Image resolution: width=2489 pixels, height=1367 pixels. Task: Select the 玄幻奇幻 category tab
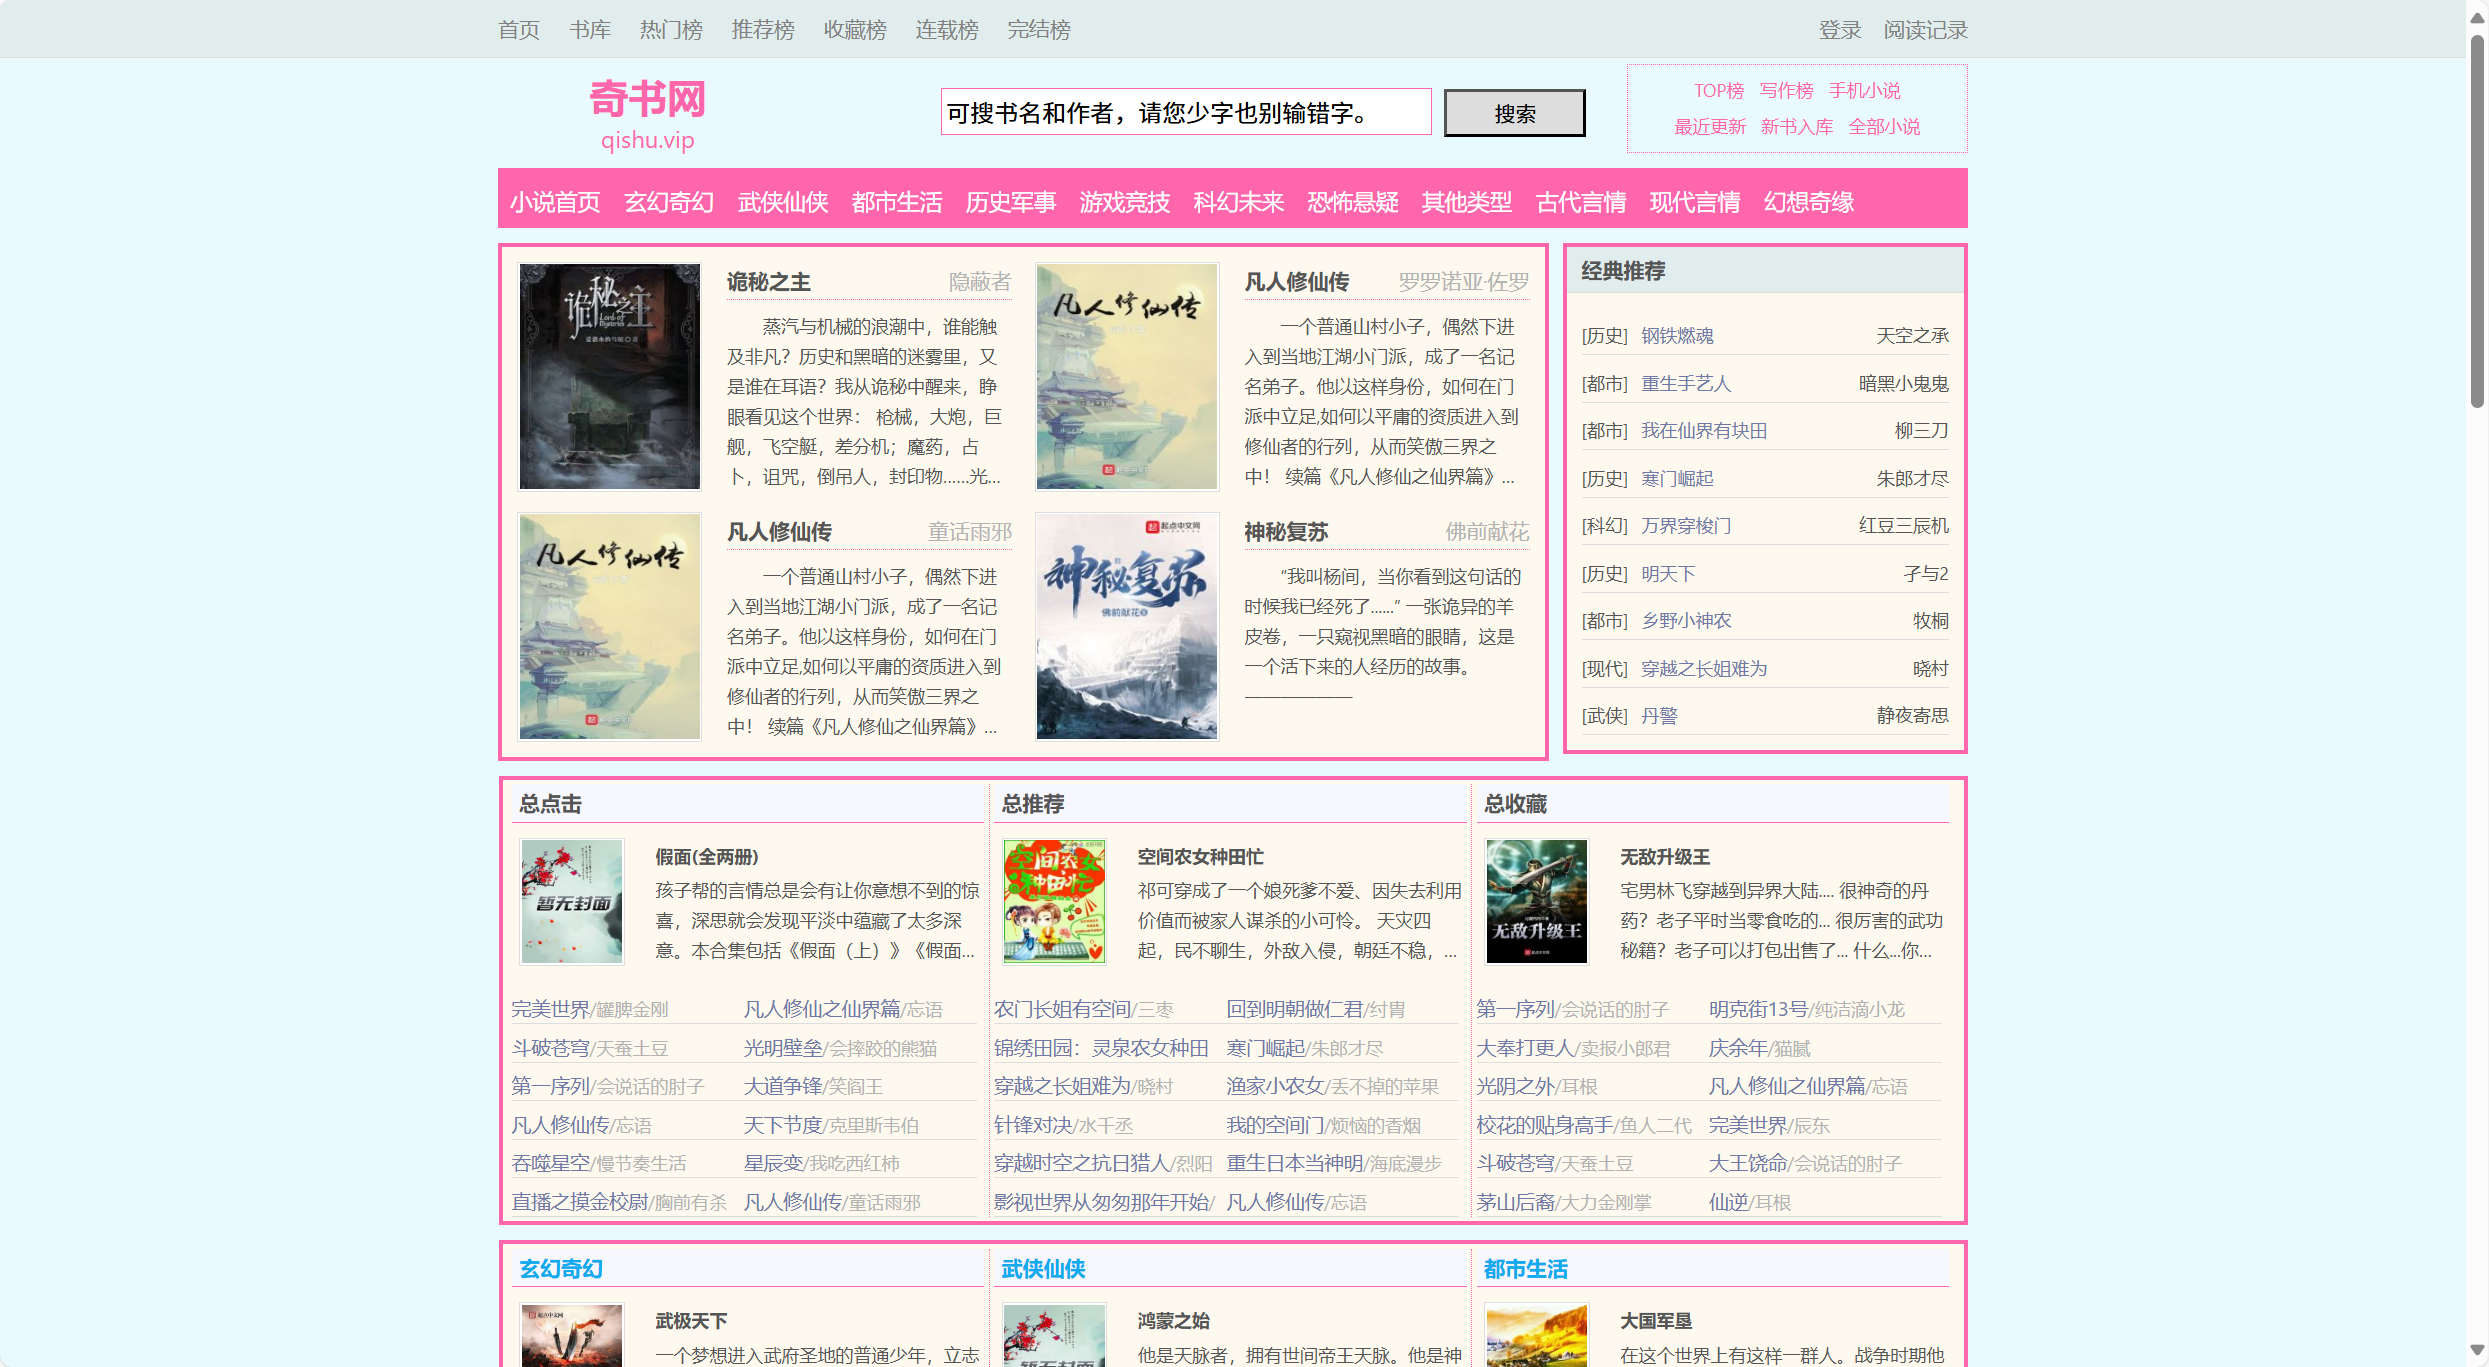coord(669,202)
